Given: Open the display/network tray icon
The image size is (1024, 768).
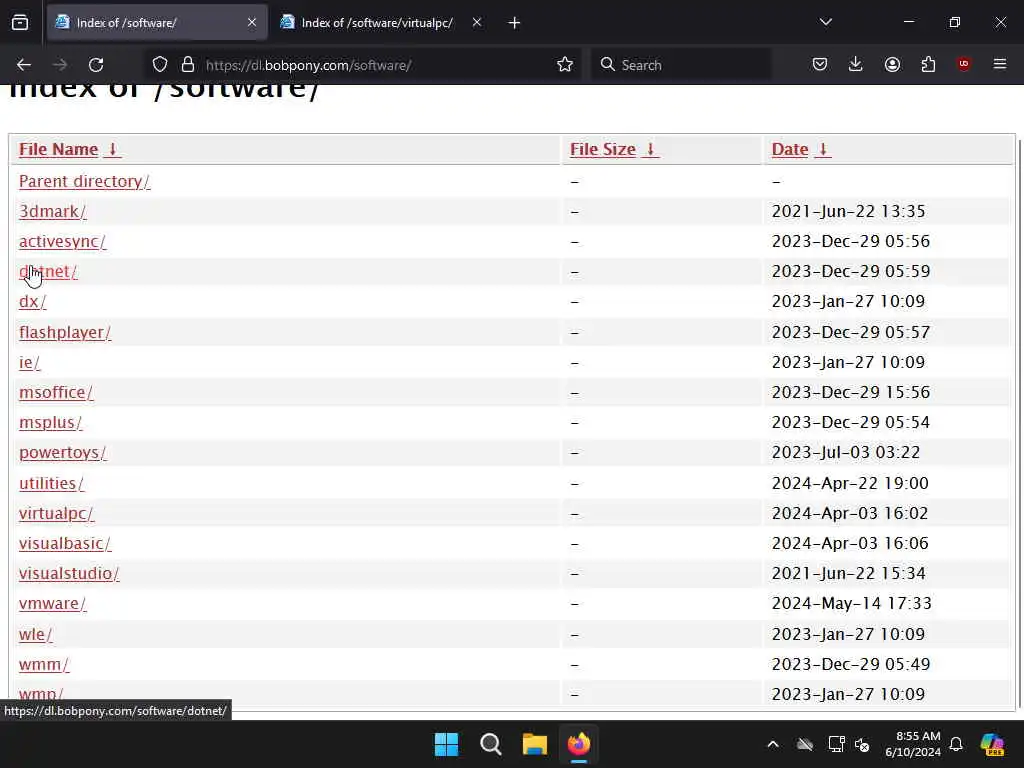Looking at the screenshot, I should click(x=837, y=744).
